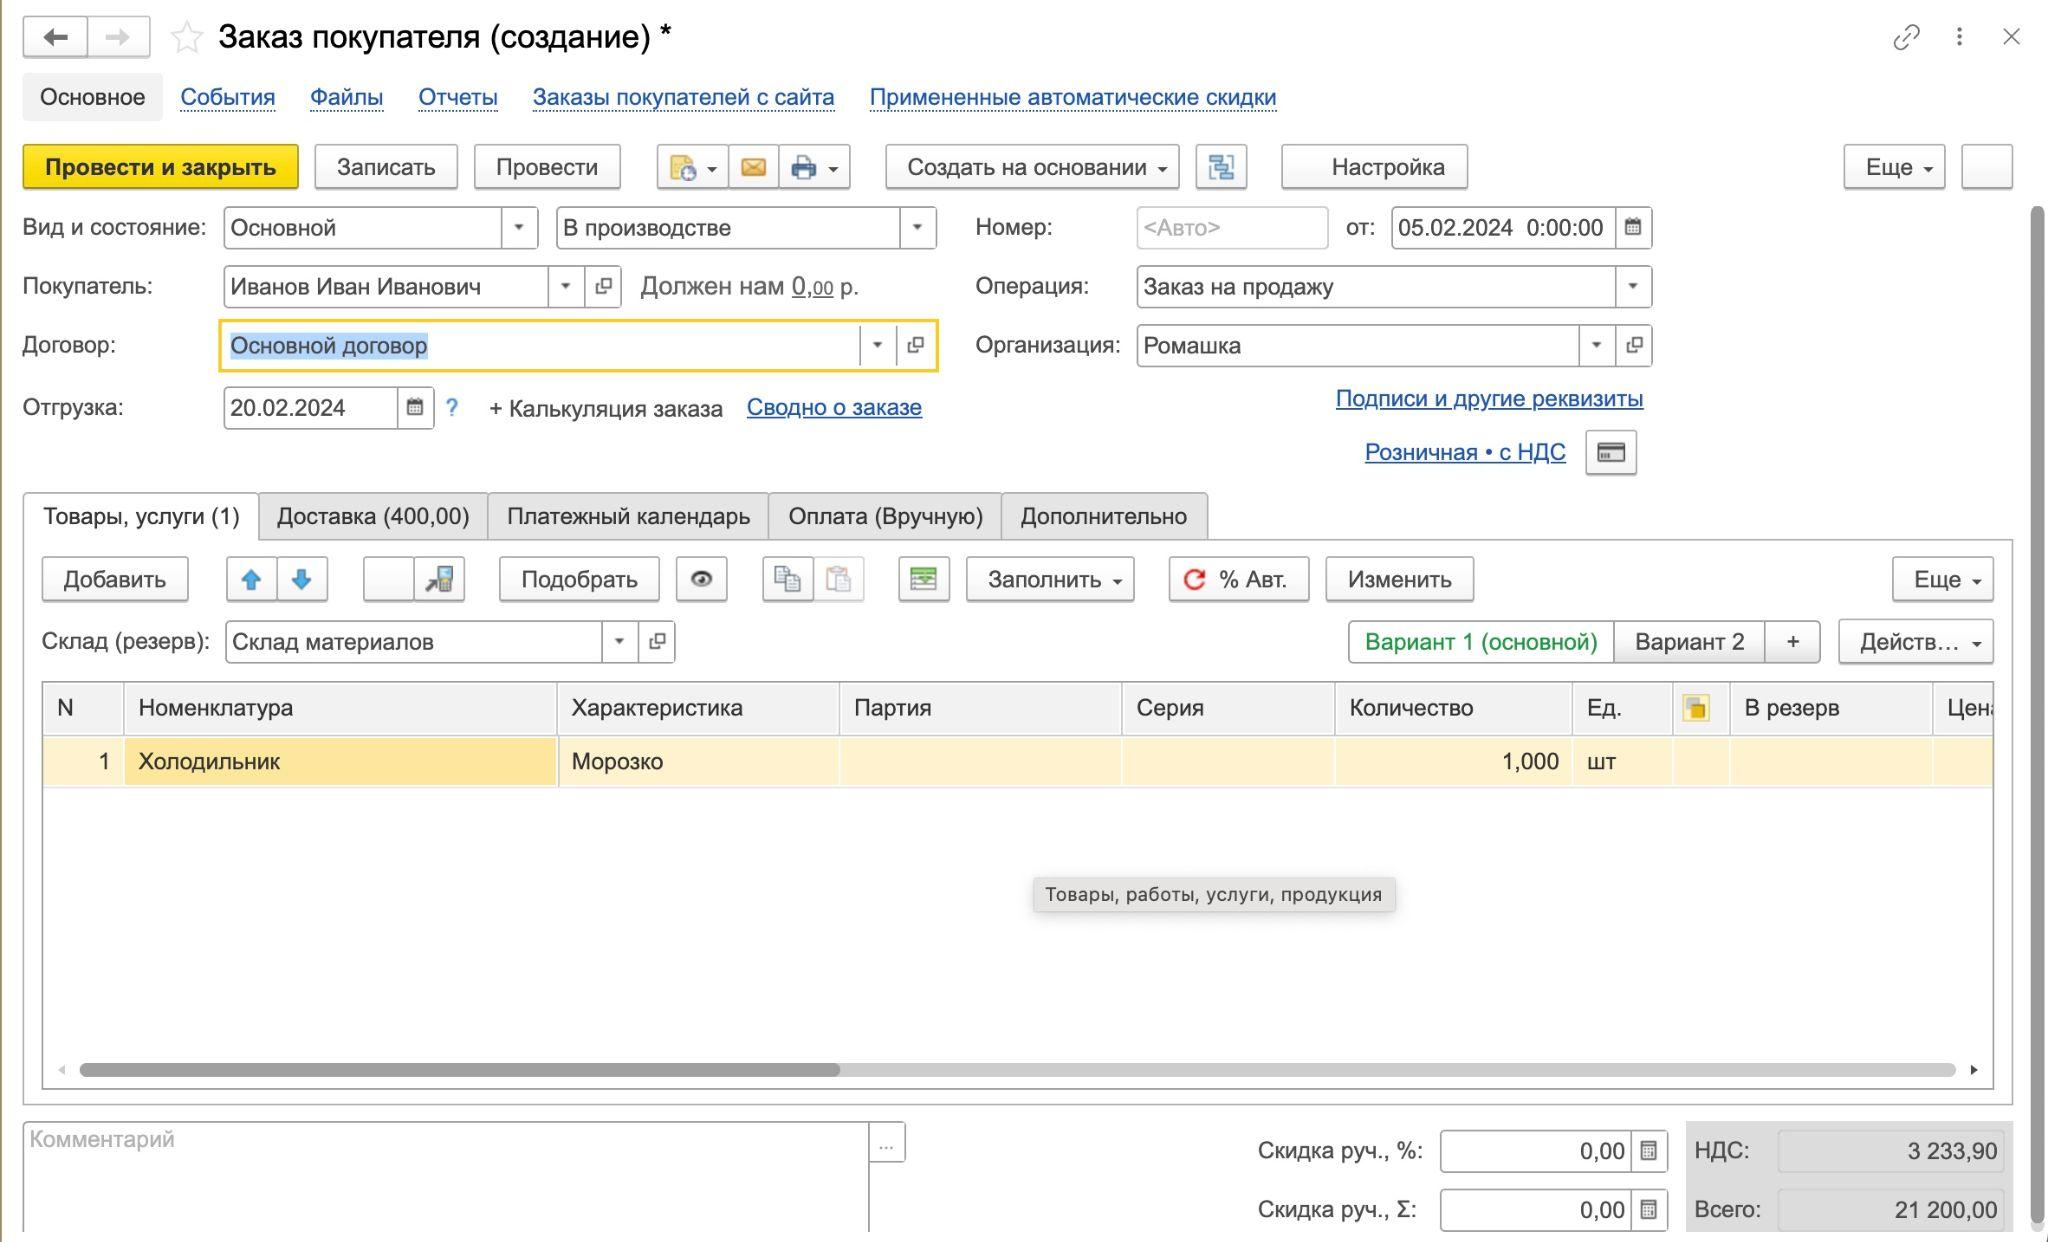Open calendar for order date field
This screenshot has height=1242, width=2048.
[1632, 228]
